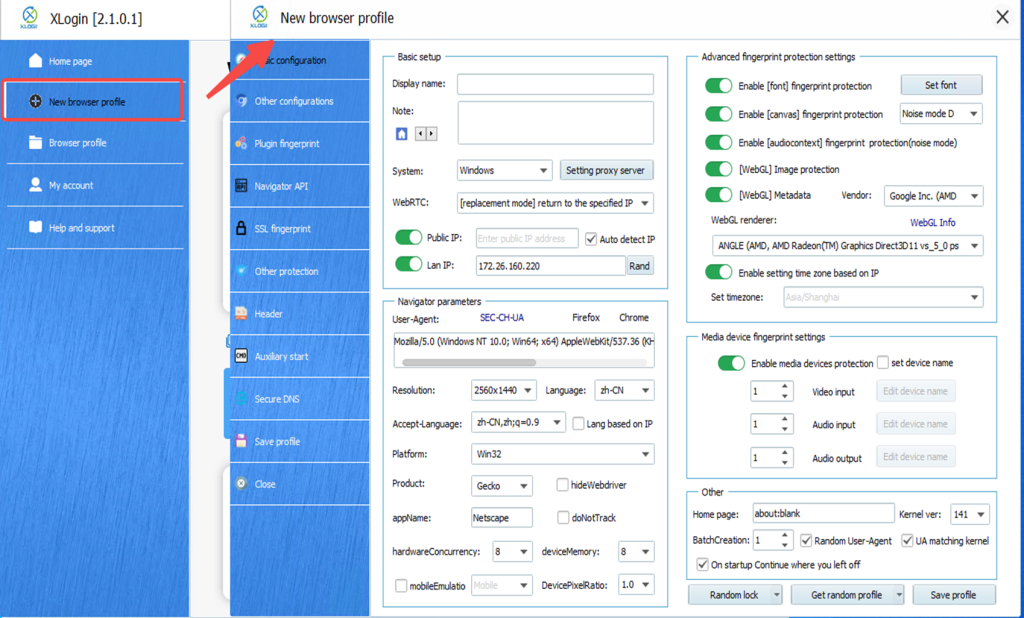1024x618 pixels.
Task: Click the Home page house icon
Action: [36, 61]
